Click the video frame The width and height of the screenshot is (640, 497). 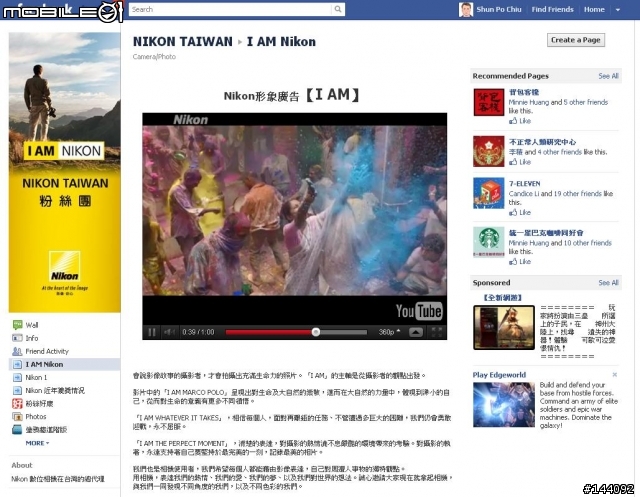click(294, 210)
